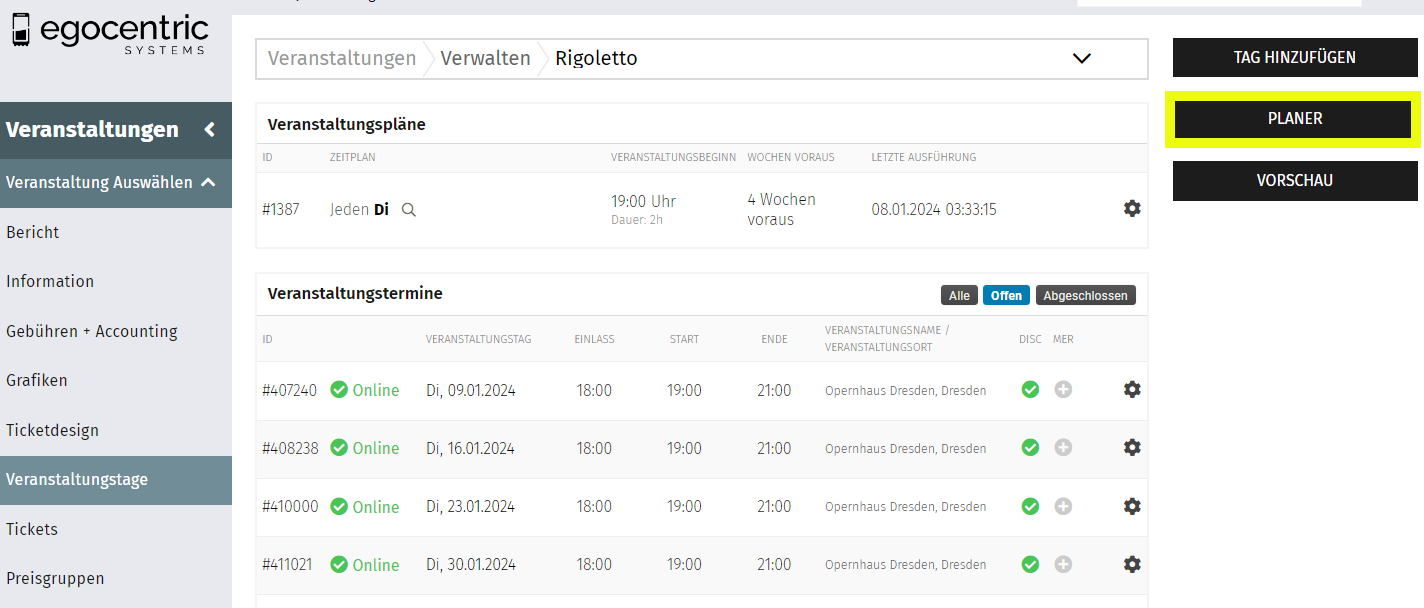1424x608 pixels.
Task: Toggle DISC checkmark for 09.01.2024 event
Action: [x=1030, y=390]
